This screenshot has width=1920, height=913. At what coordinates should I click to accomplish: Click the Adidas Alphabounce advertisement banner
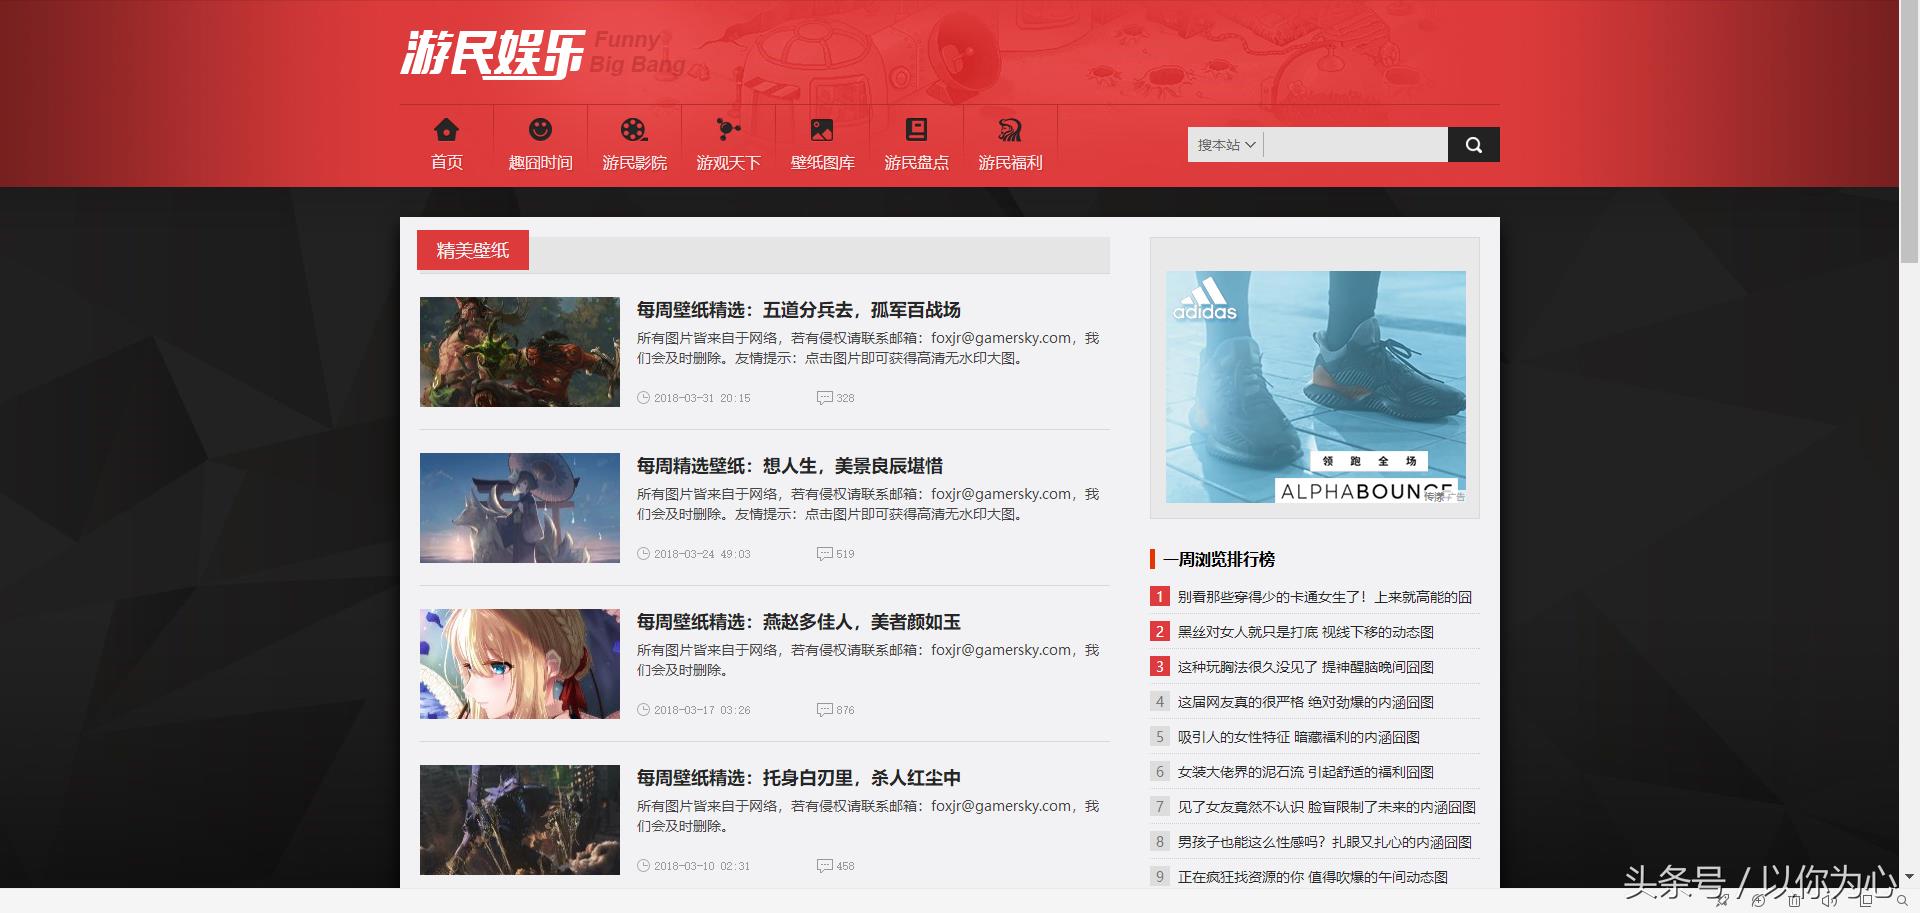coord(1315,387)
